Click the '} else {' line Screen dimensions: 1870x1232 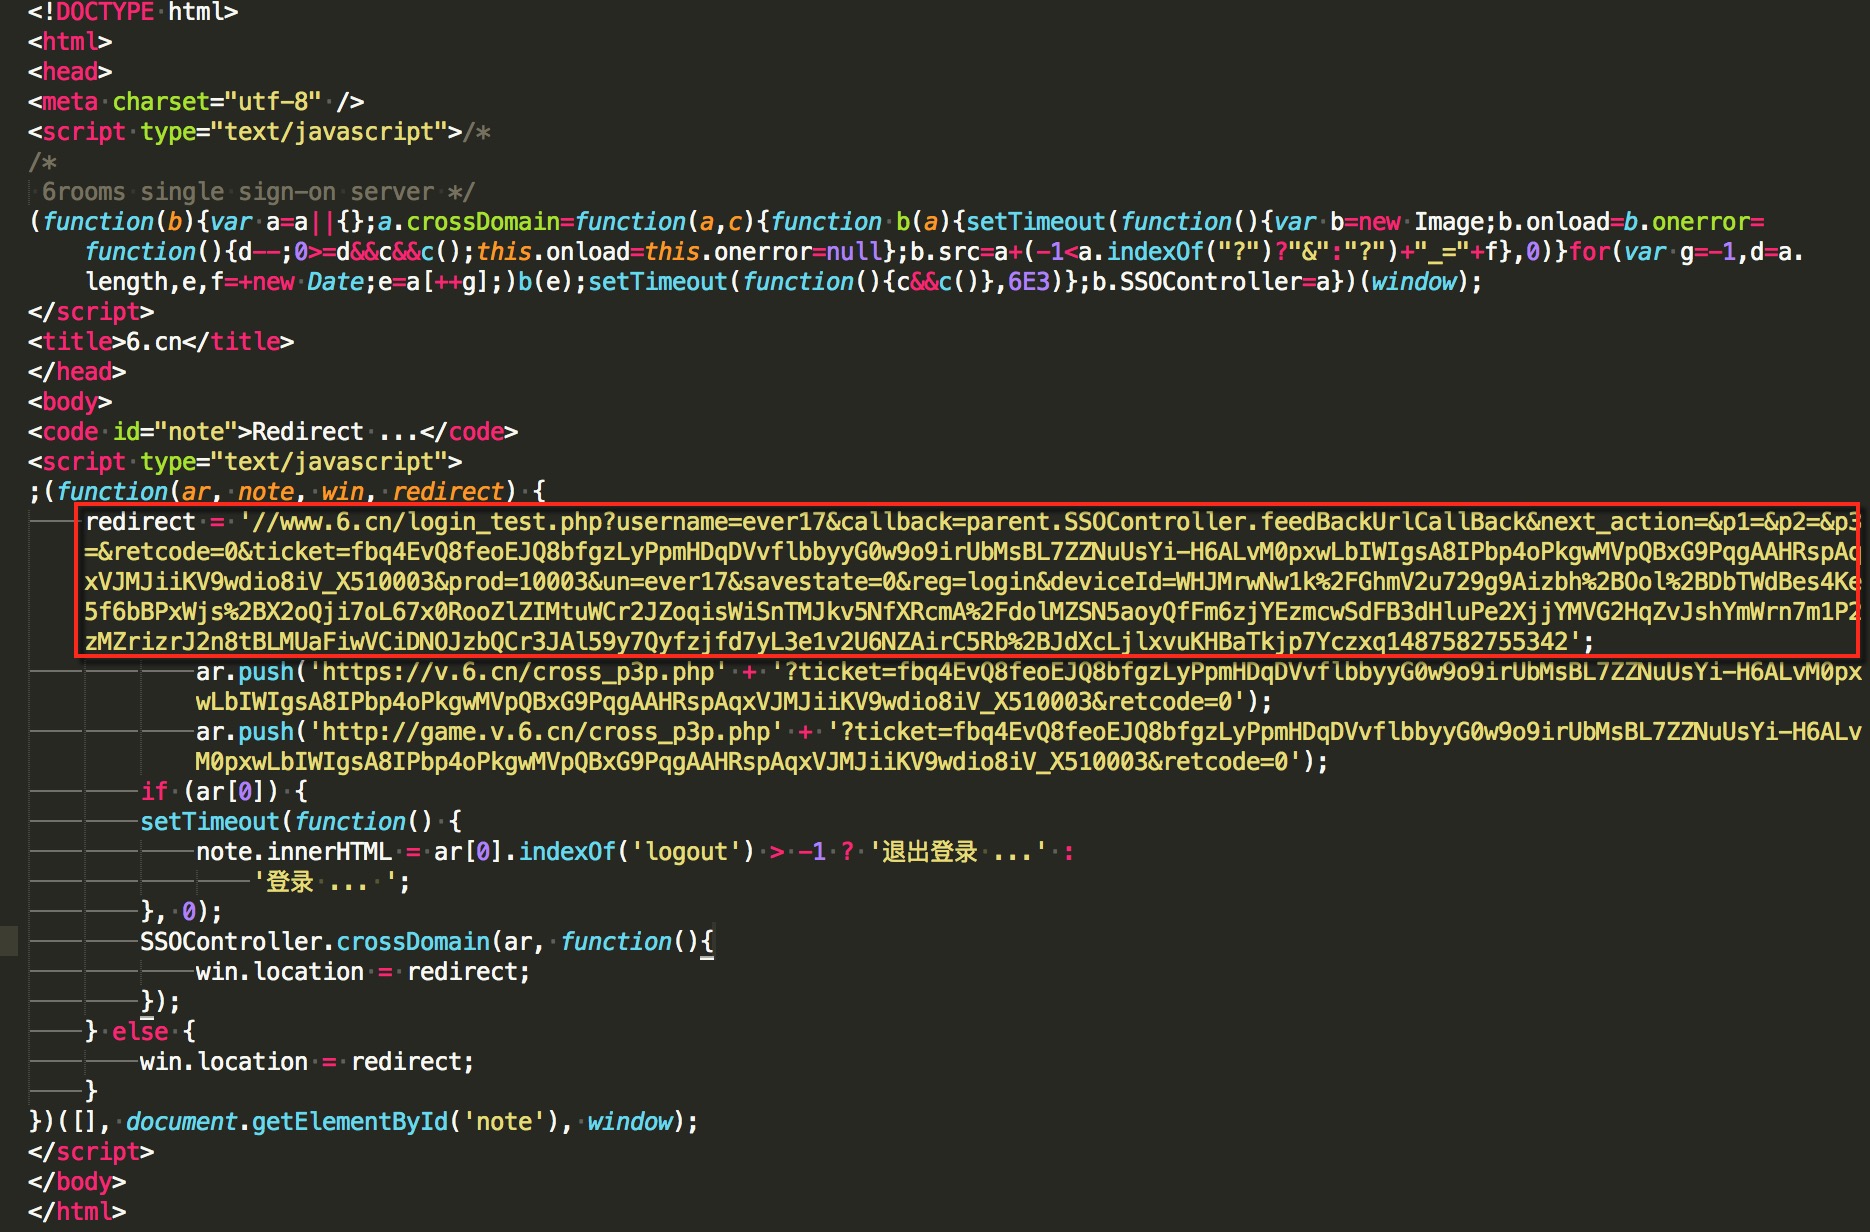pos(140,1032)
